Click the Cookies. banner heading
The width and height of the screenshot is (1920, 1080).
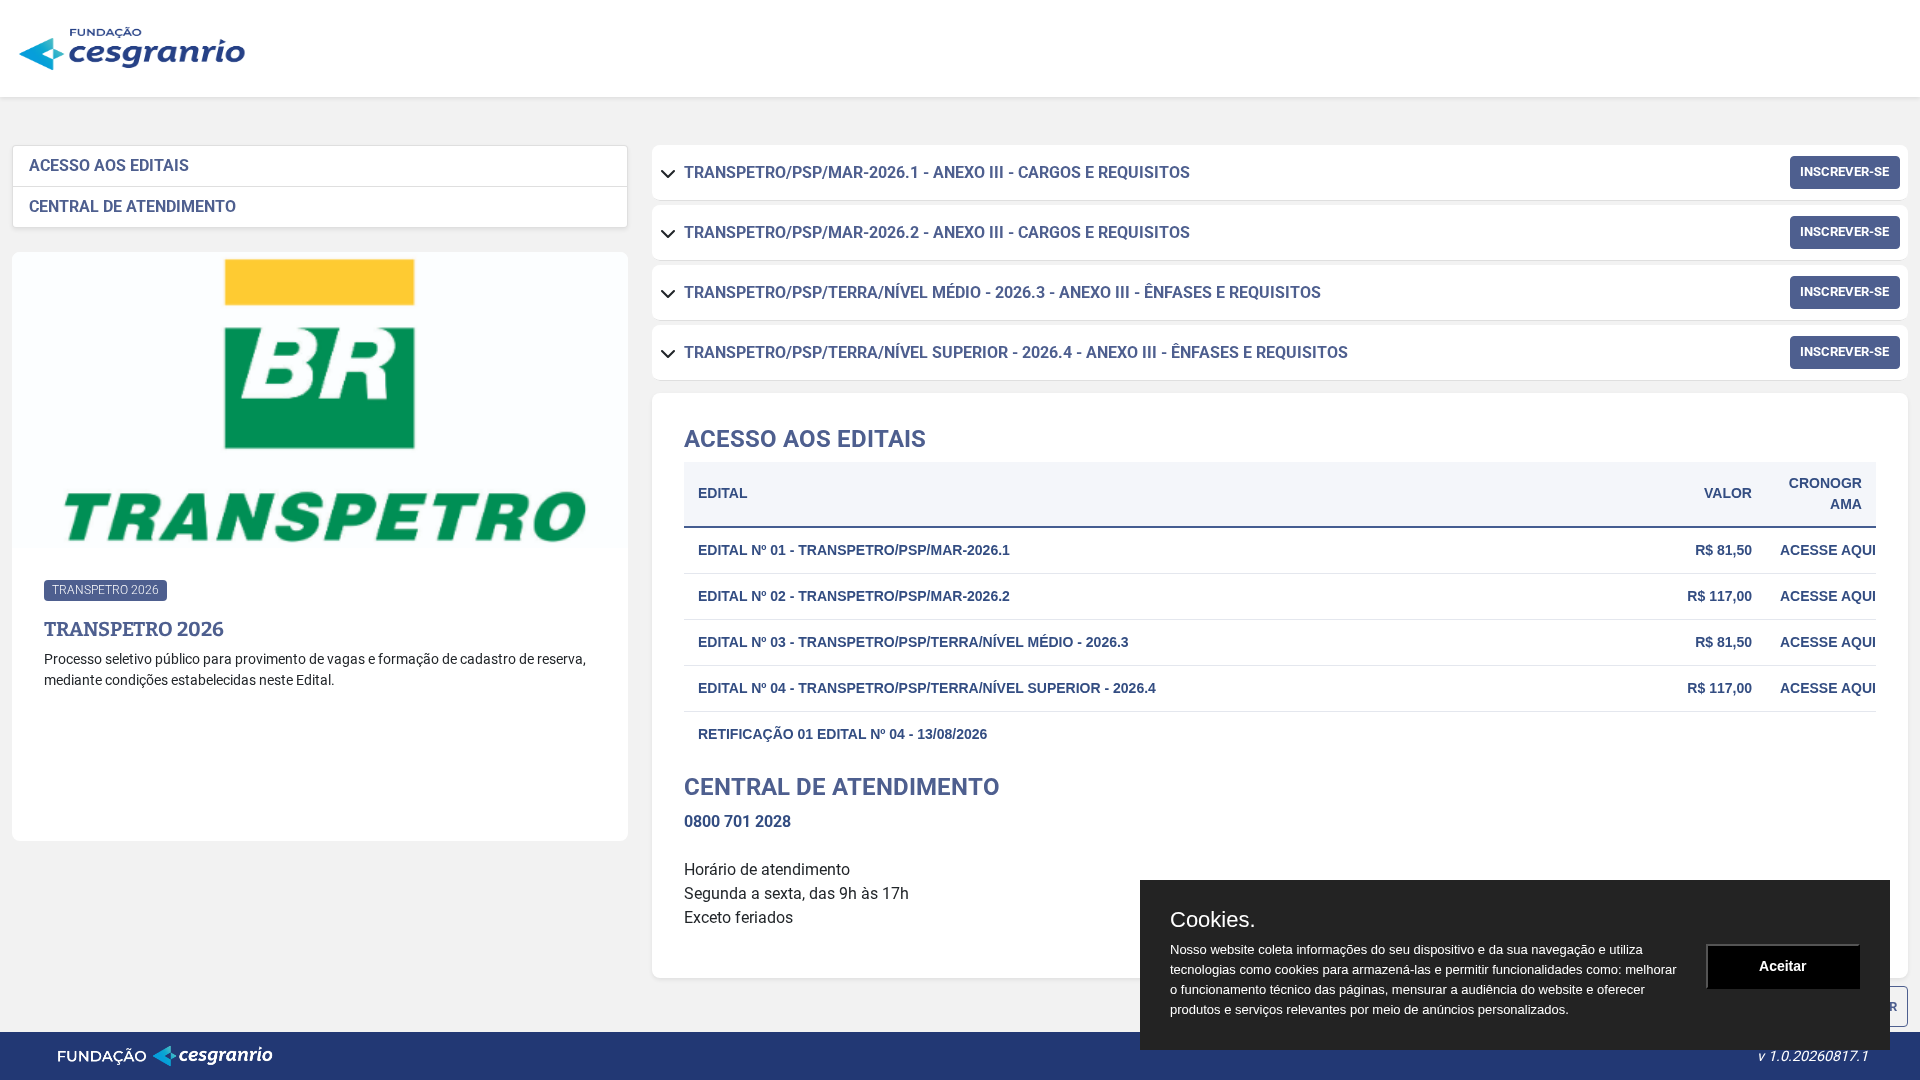pyautogui.click(x=1212, y=919)
